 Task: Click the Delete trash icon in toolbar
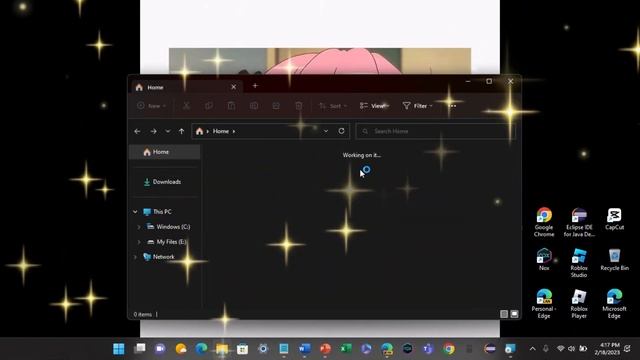[299, 106]
